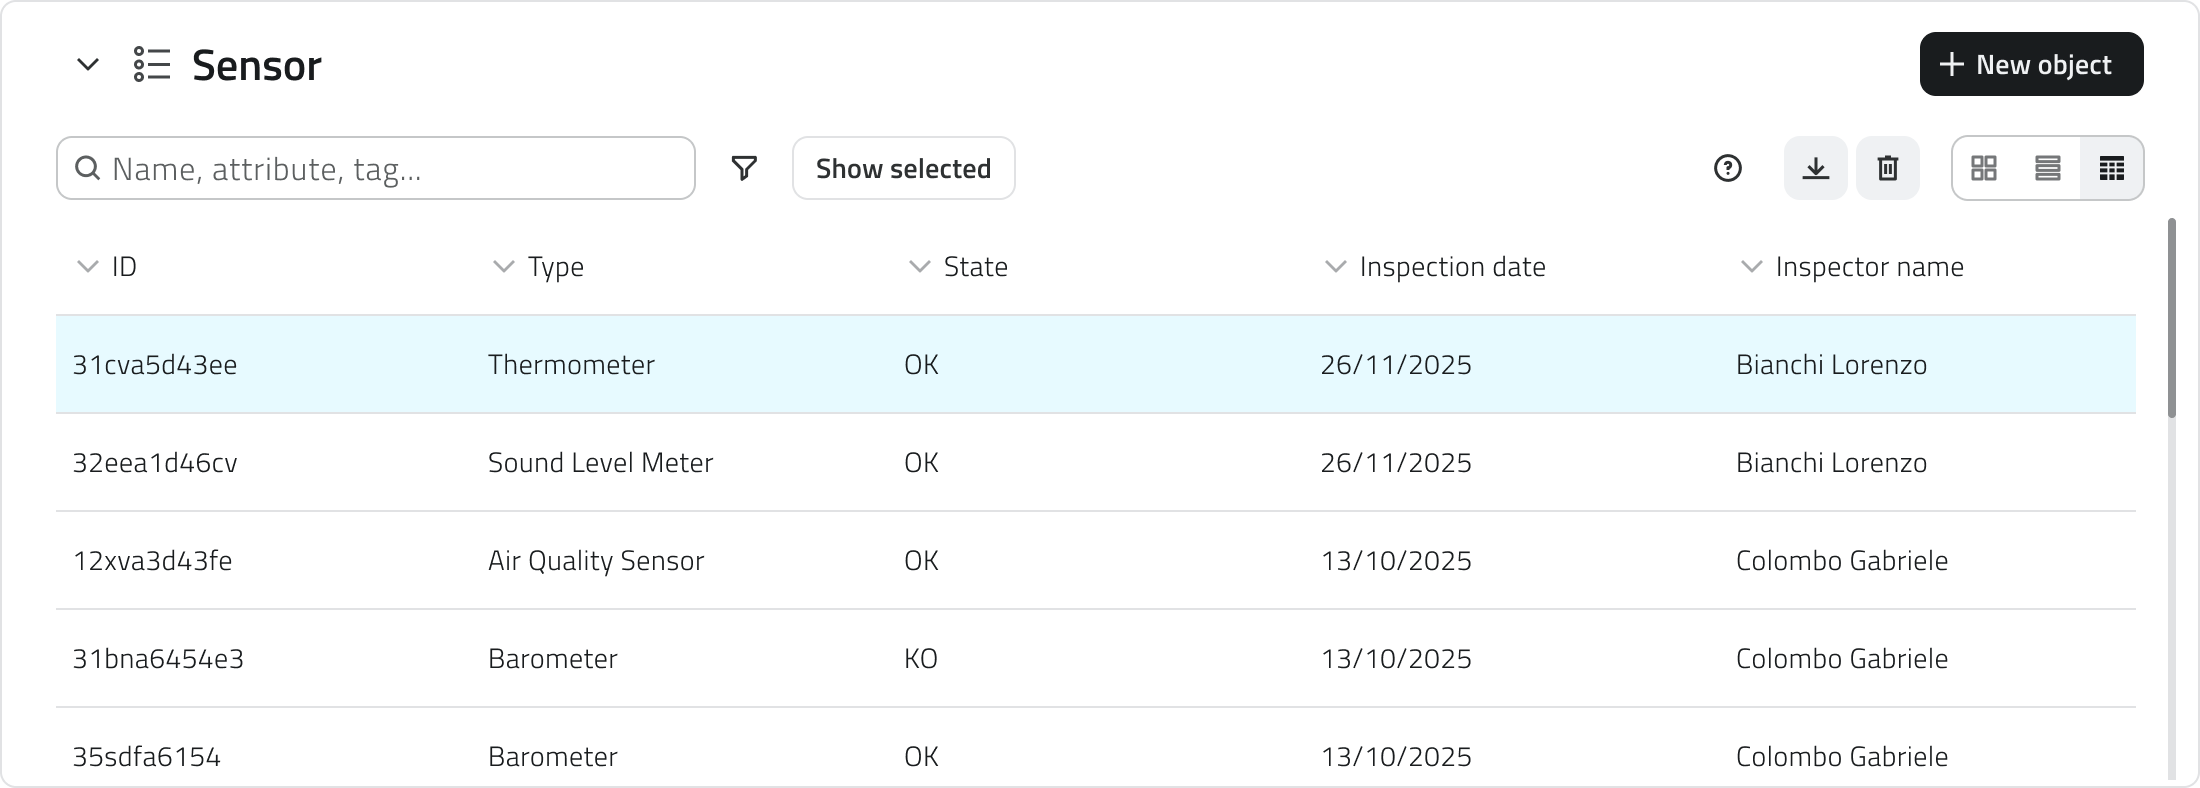The image size is (2200, 788).
Task: Click the download export icon
Action: [x=1815, y=168]
